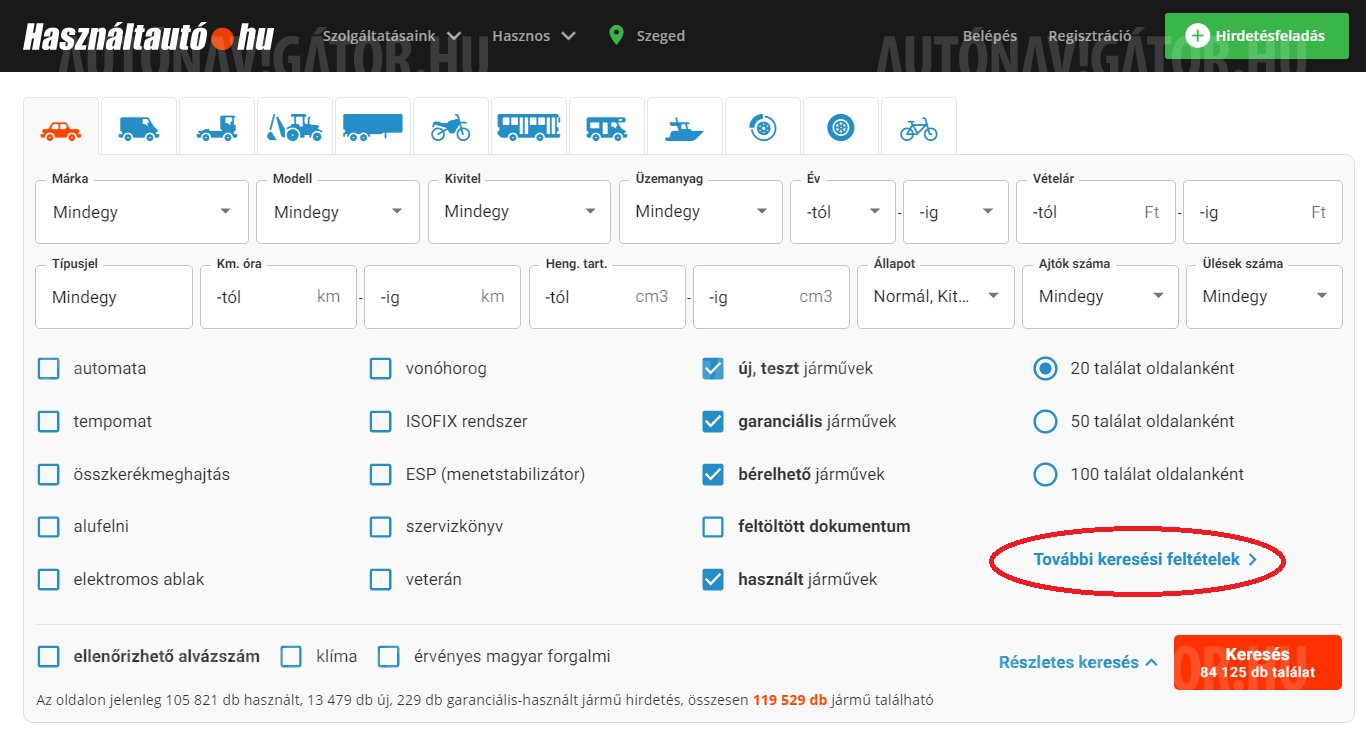Open the boat category tab icon
The image size is (1366, 732).
click(x=684, y=128)
